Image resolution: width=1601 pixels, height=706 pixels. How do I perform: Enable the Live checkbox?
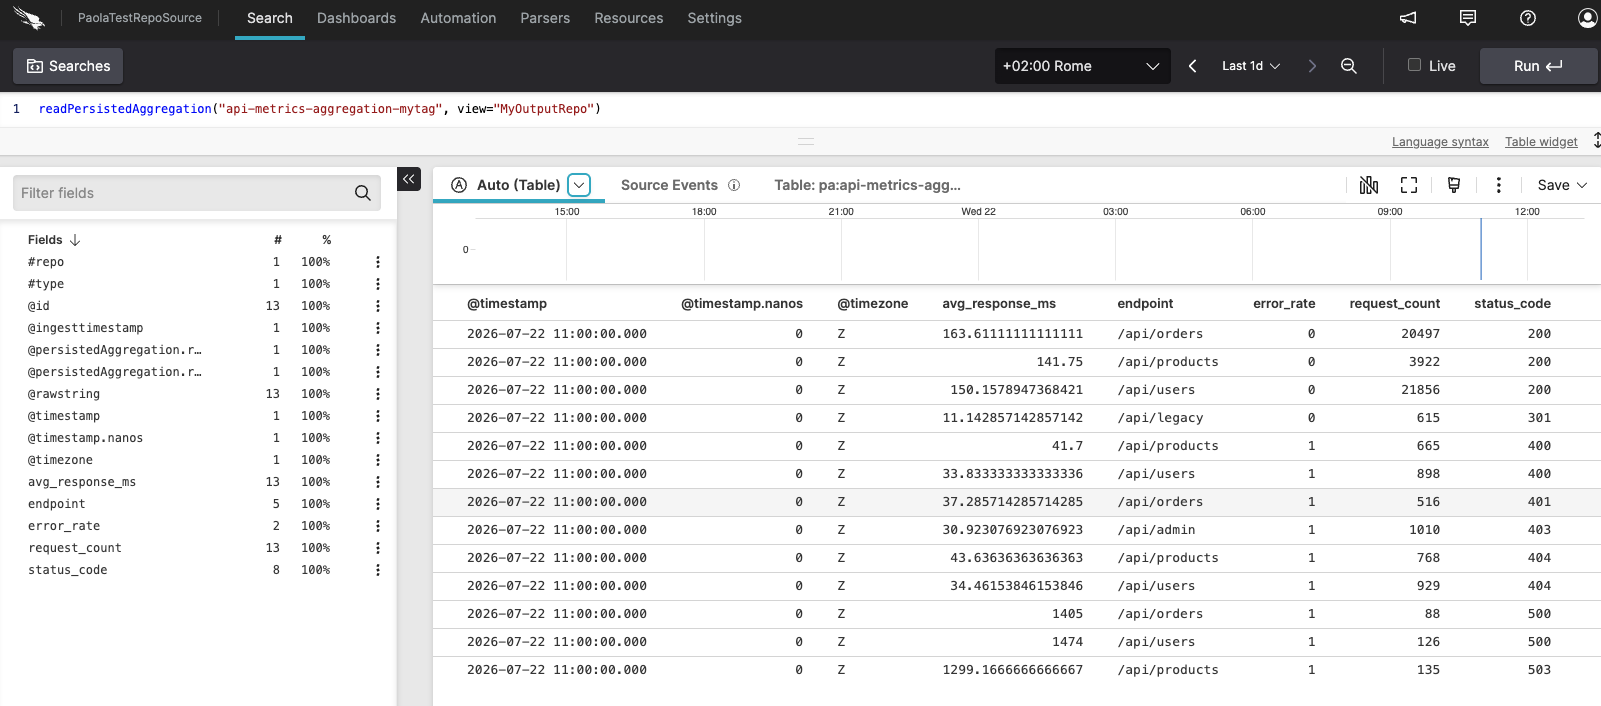point(1414,65)
